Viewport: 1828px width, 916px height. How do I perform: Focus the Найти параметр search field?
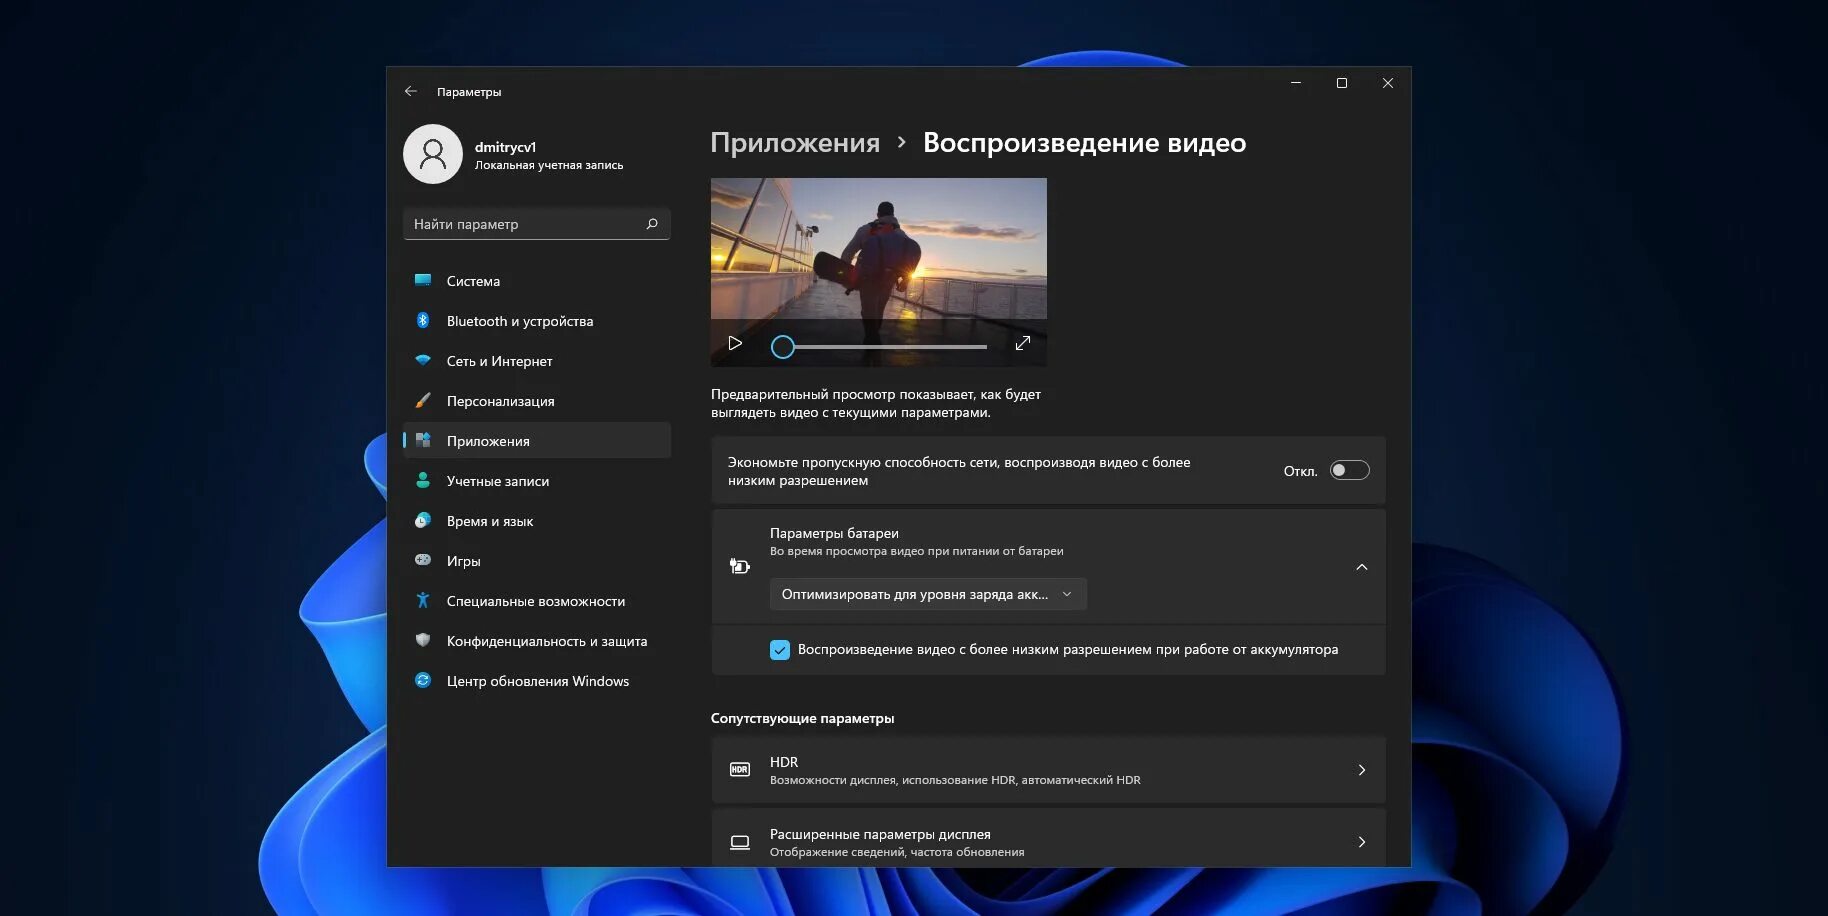click(537, 224)
